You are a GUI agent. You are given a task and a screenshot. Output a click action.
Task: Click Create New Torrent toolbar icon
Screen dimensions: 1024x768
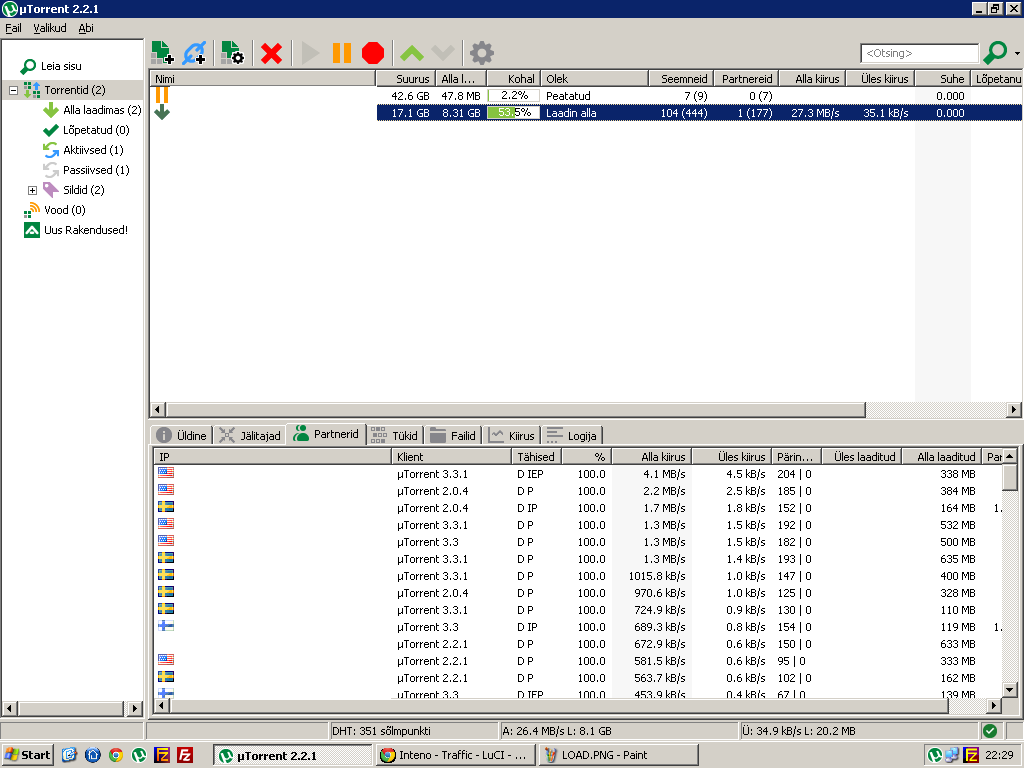tap(232, 53)
